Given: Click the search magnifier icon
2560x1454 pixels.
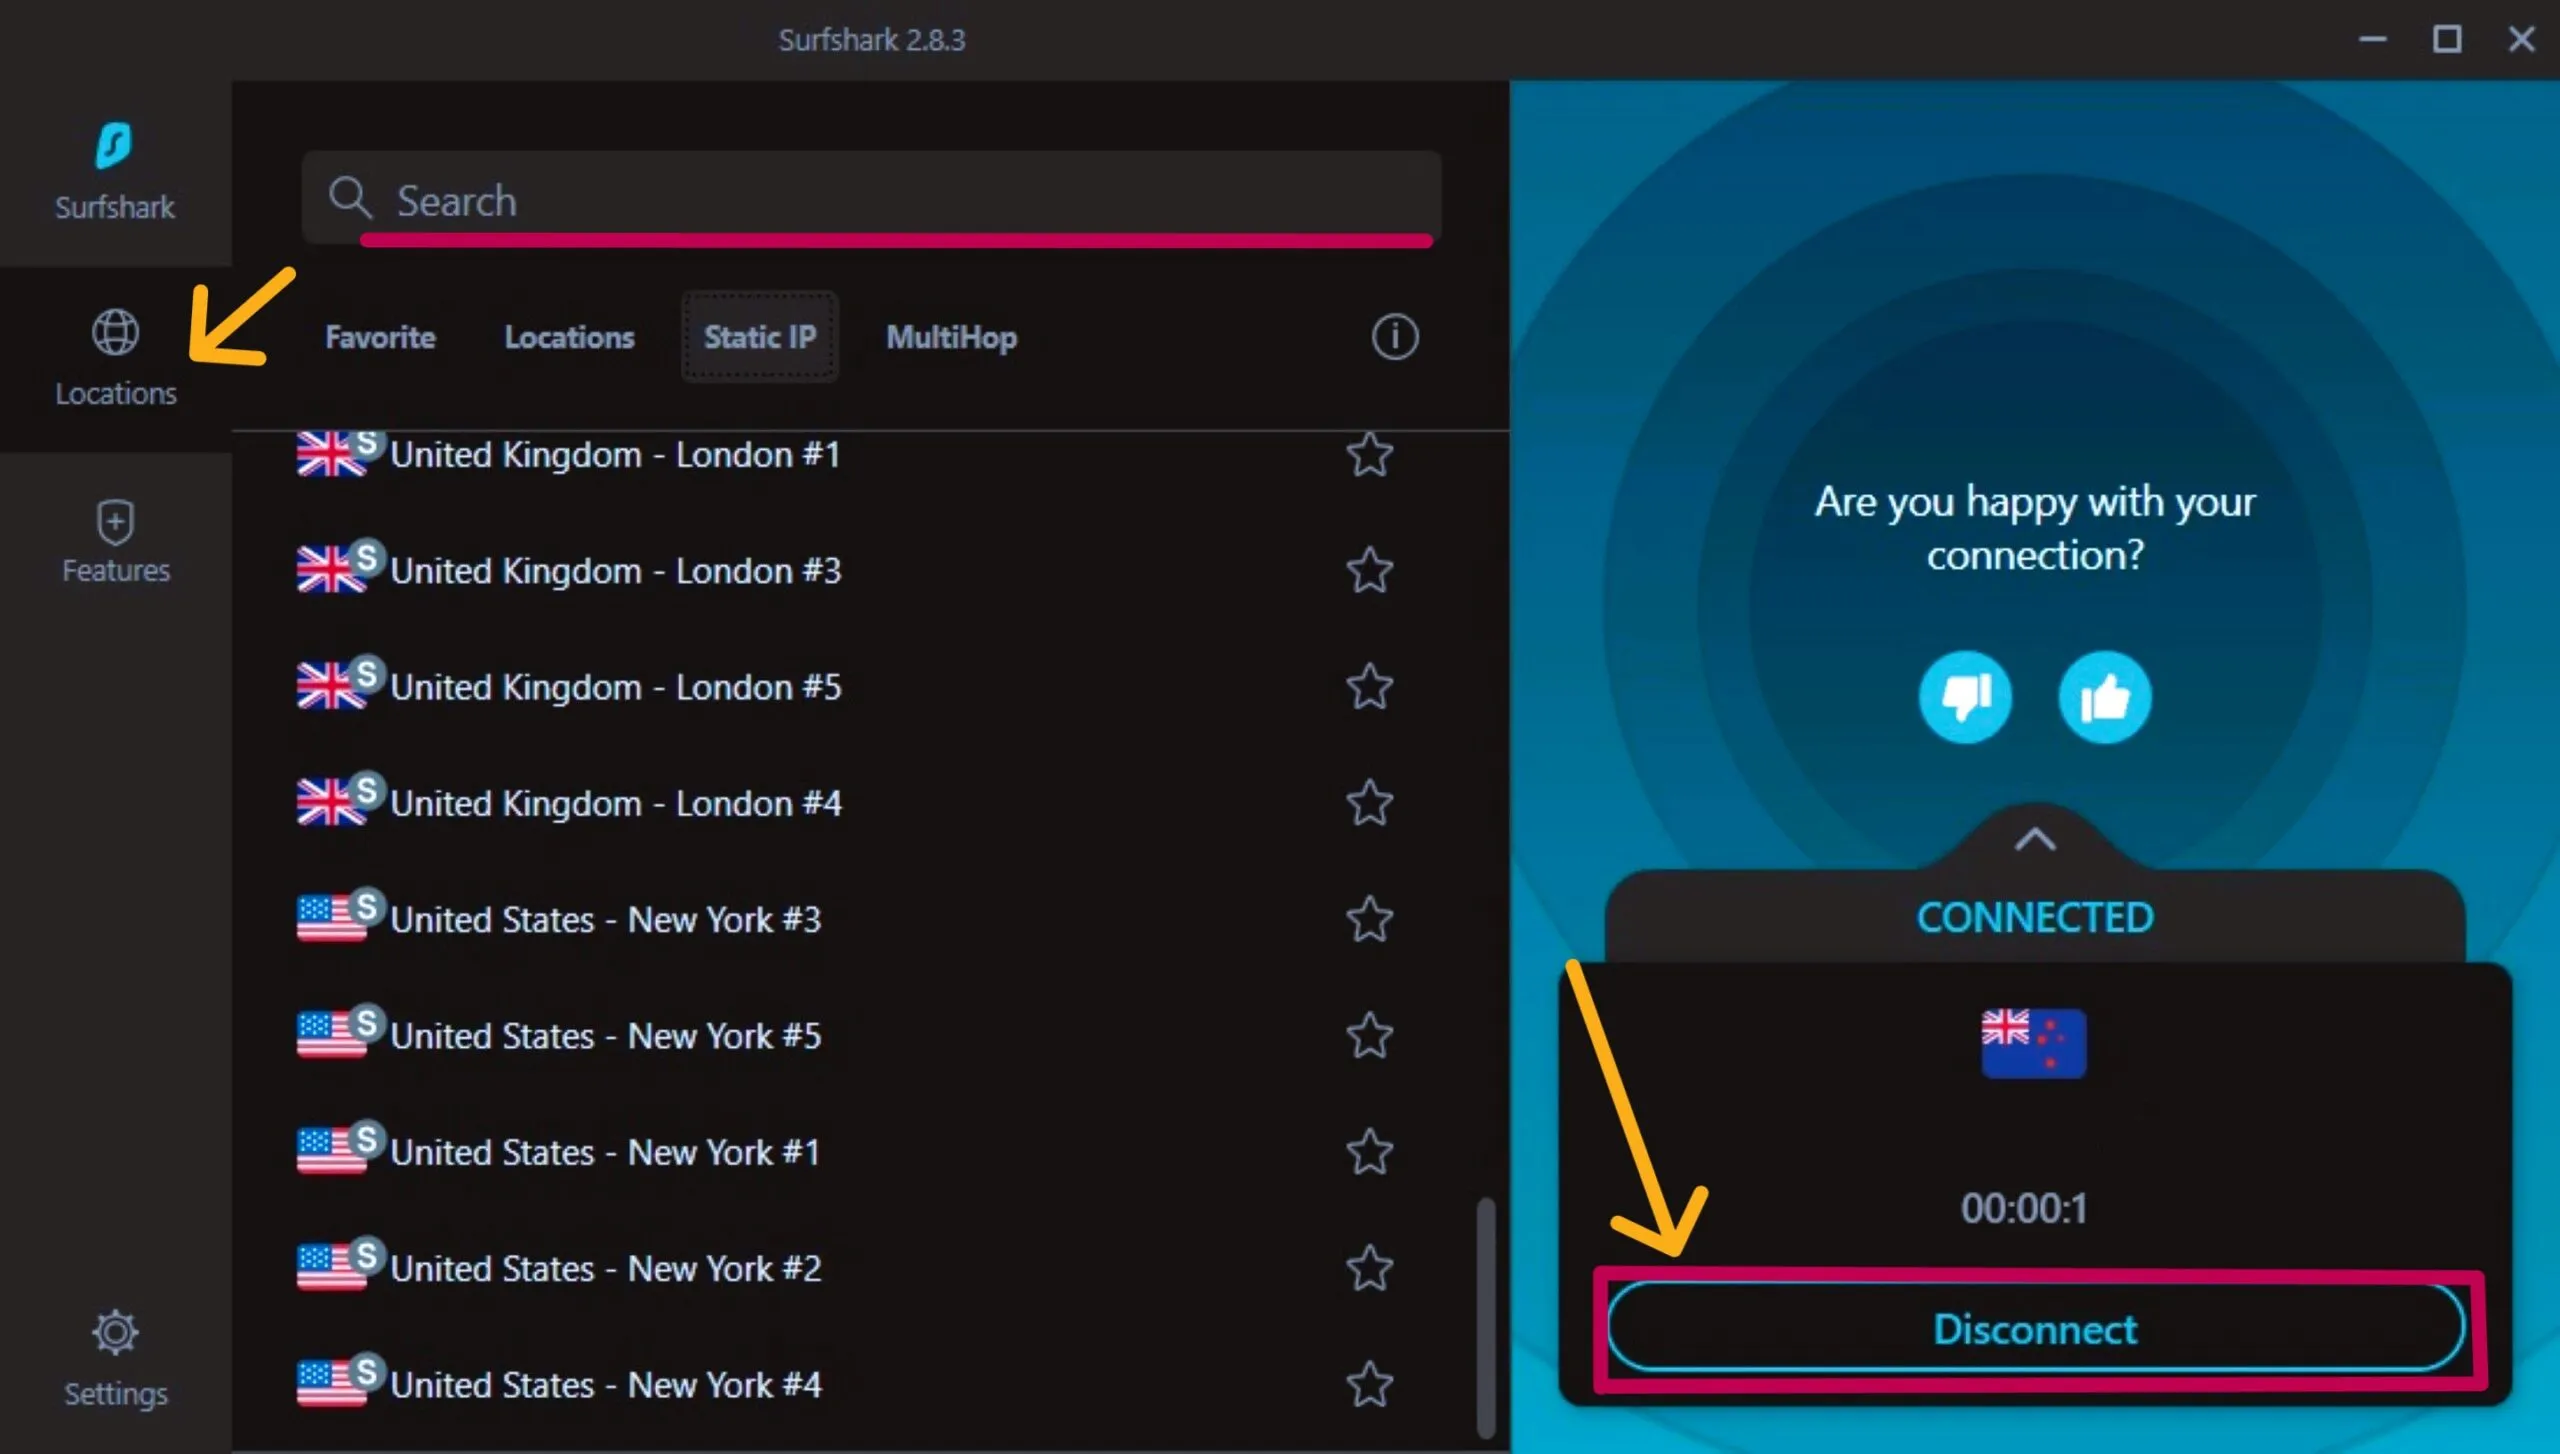Looking at the screenshot, I should tap(350, 198).
